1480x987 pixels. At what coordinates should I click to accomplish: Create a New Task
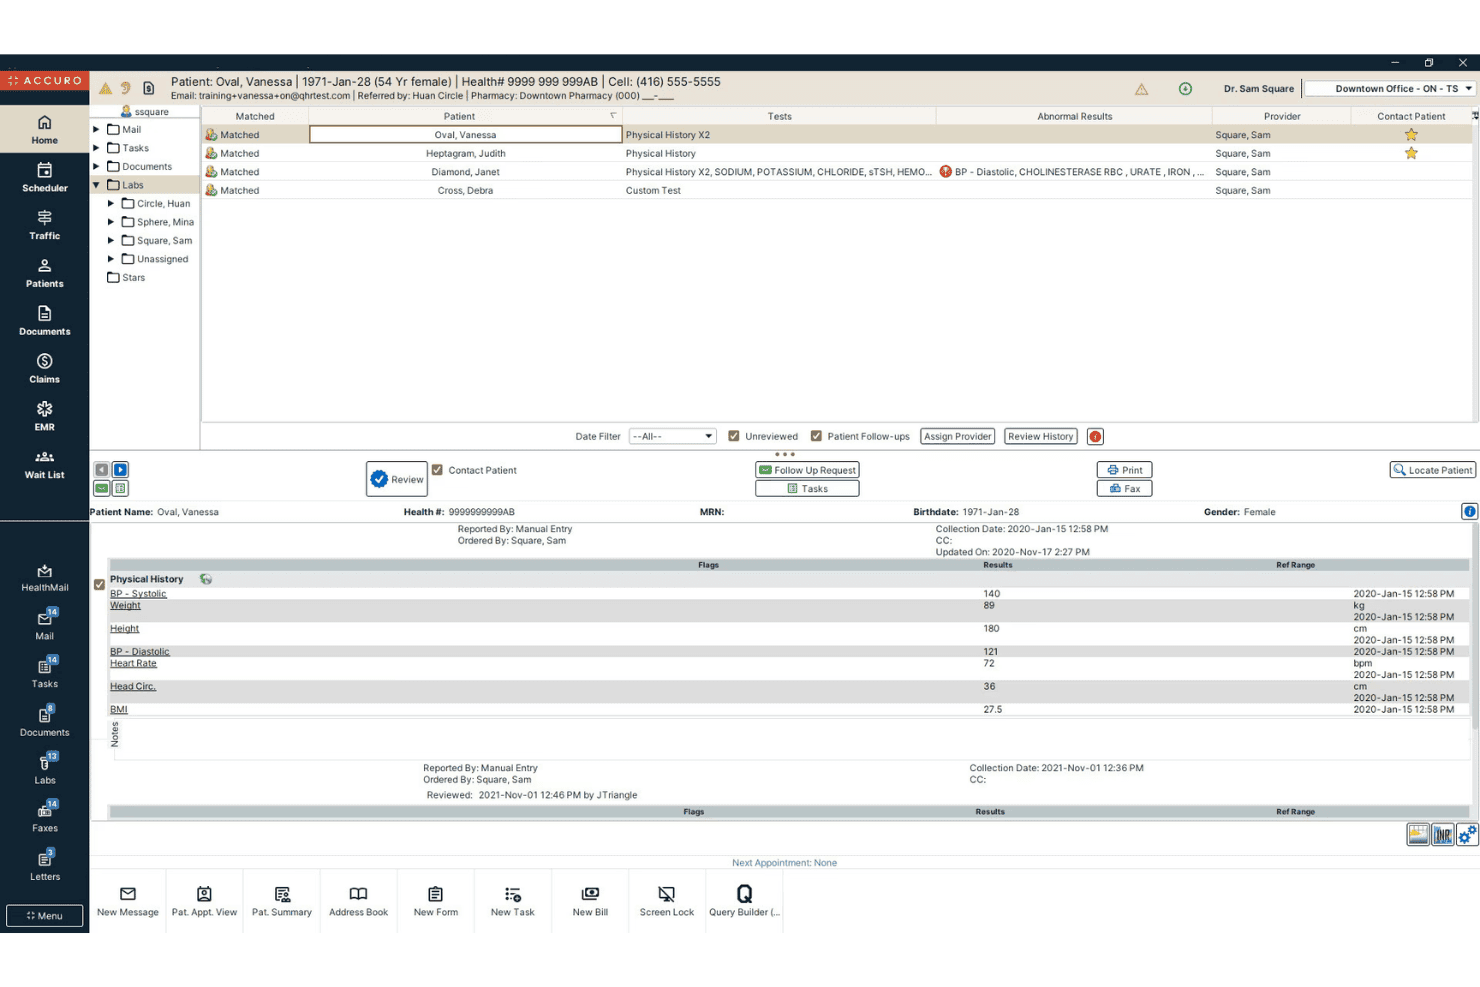click(x=512, y=900)
